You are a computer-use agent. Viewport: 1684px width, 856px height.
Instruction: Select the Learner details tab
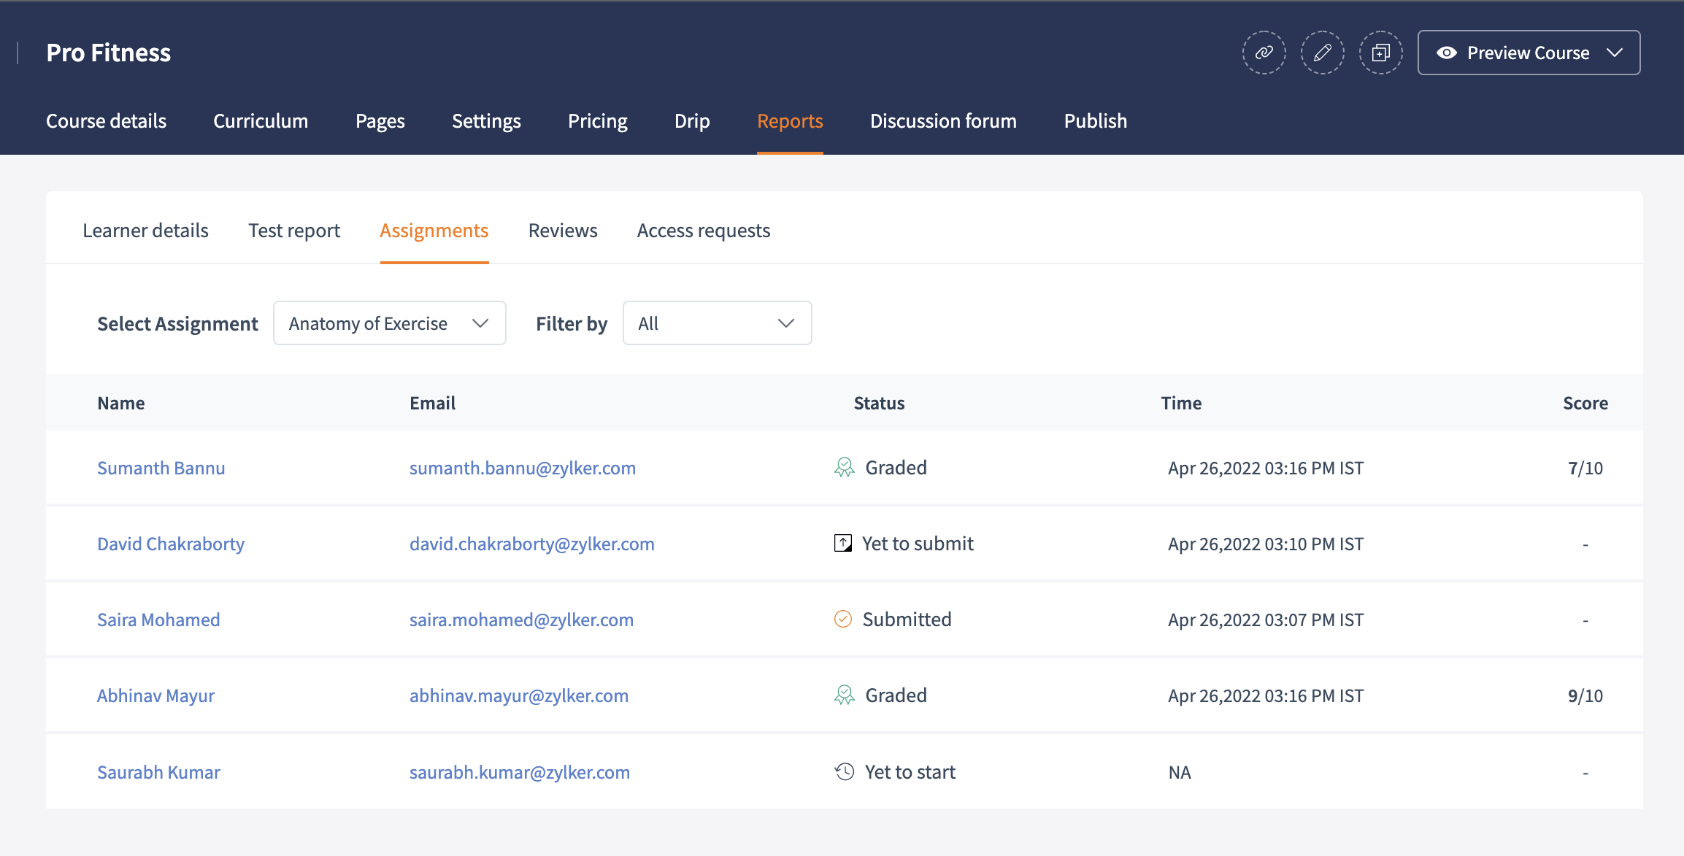(x=145, y=231)
